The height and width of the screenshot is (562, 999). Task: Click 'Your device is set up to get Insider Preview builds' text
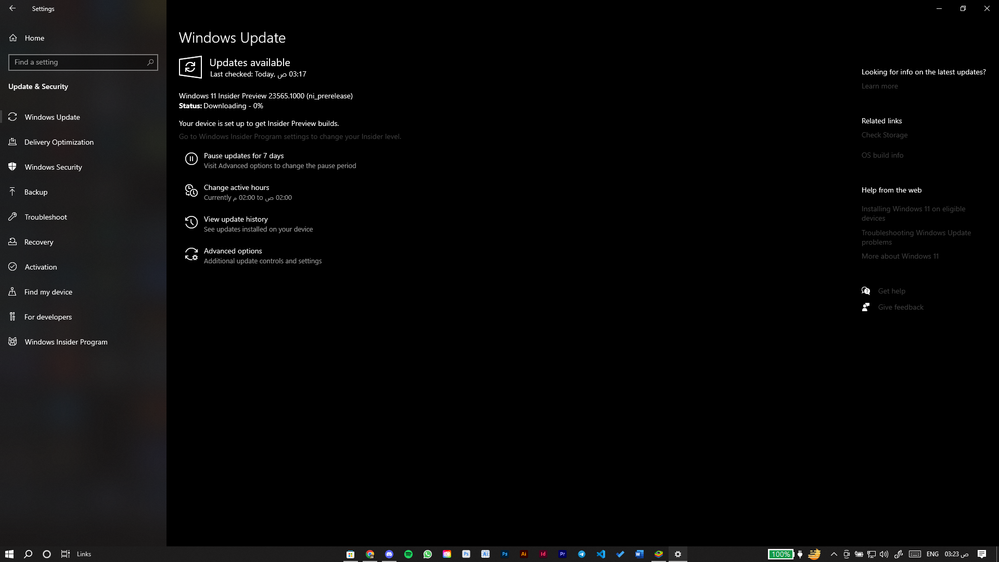click(x=259, y=123)
